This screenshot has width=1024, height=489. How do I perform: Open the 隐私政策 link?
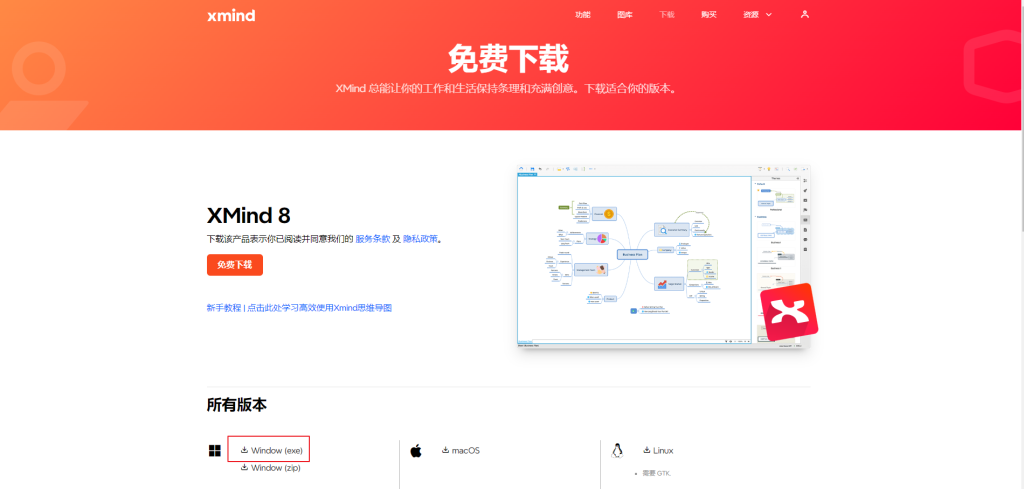[x=421, y=239]
